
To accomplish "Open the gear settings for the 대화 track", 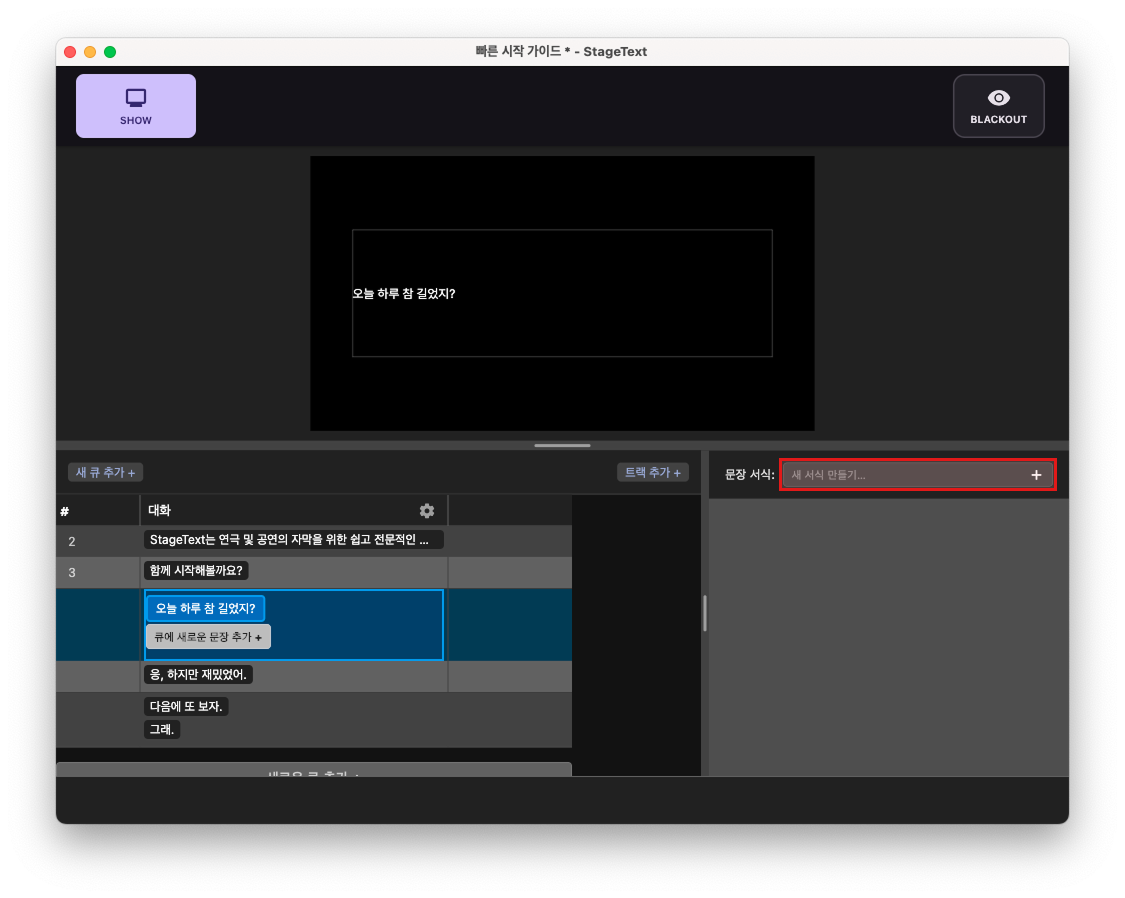I will (427, 510).
